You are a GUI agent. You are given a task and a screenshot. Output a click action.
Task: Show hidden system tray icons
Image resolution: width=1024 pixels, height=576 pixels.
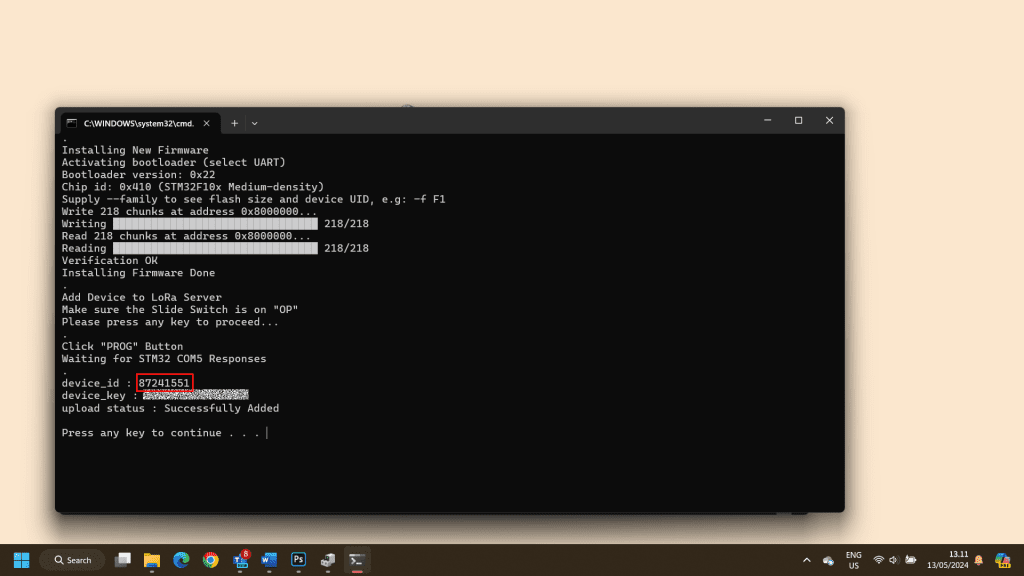click(805, 560)
